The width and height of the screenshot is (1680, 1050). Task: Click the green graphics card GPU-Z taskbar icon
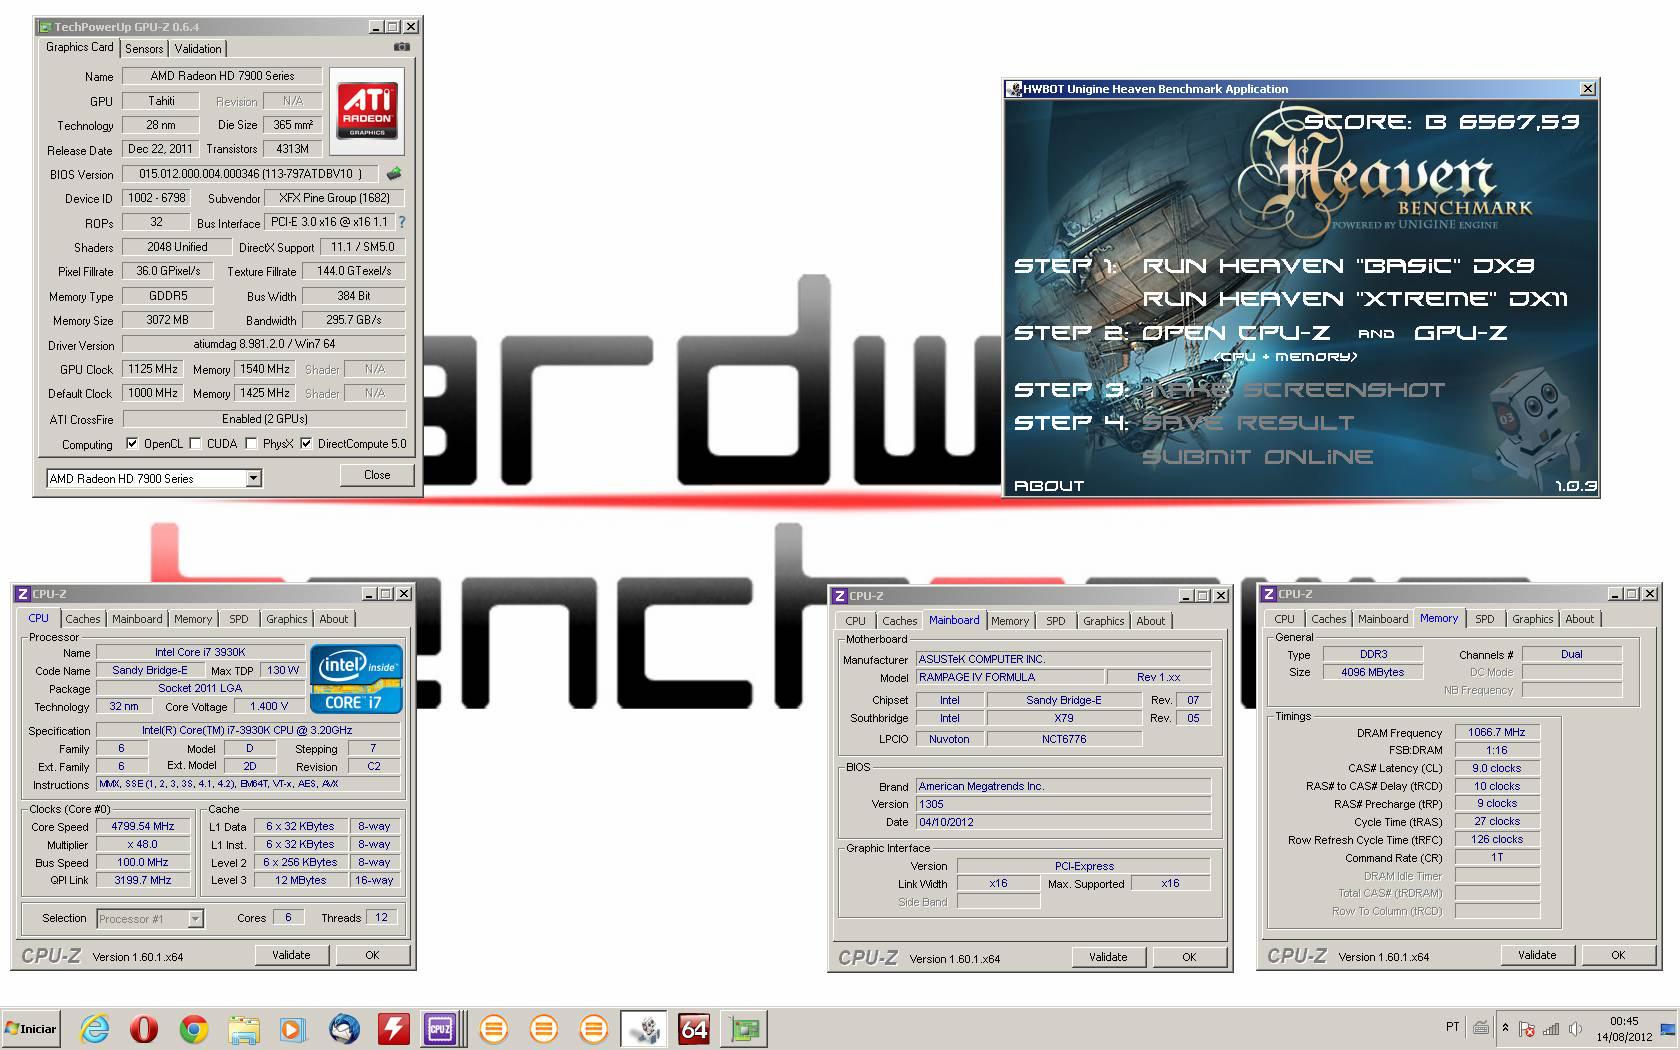[x=745, y=1028]
